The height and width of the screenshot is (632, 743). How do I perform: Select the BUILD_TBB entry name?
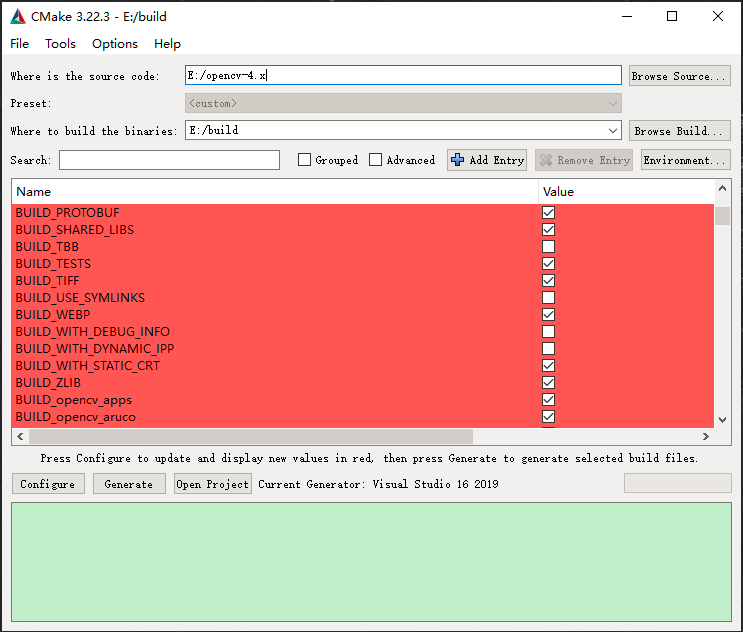[47, 247]
